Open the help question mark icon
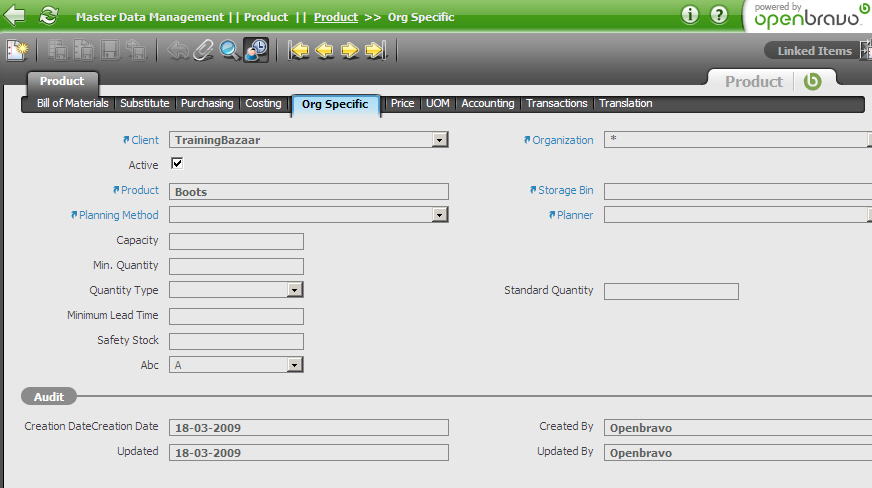The image size is (872, 488). (x=719, y=15)
